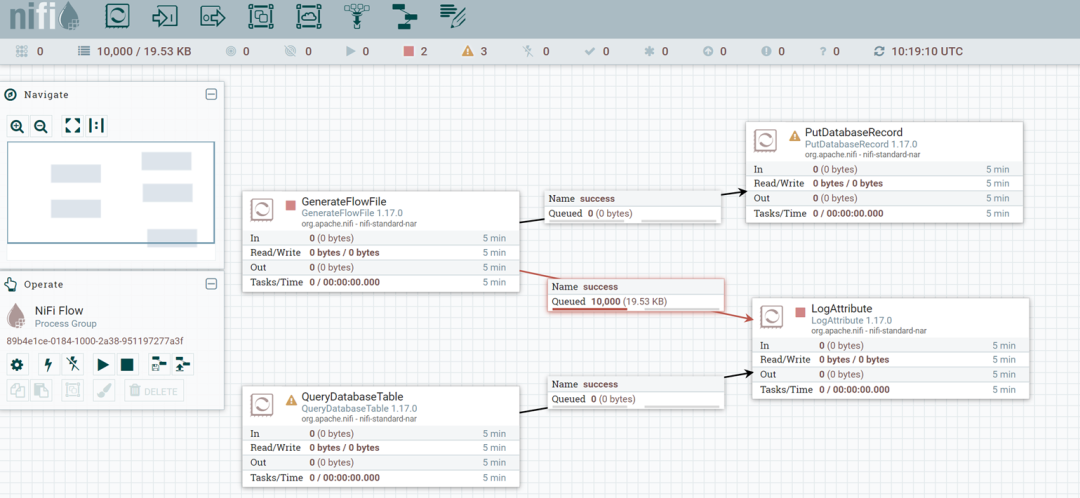Click the NiFi logo
The height and width of the screenshot is (498, 1080).
pyautogui.click(x=44, y=19)
